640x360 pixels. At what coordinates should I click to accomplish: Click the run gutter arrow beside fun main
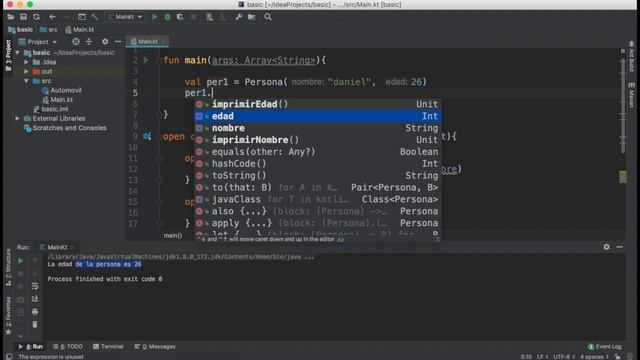coord(146,60)
